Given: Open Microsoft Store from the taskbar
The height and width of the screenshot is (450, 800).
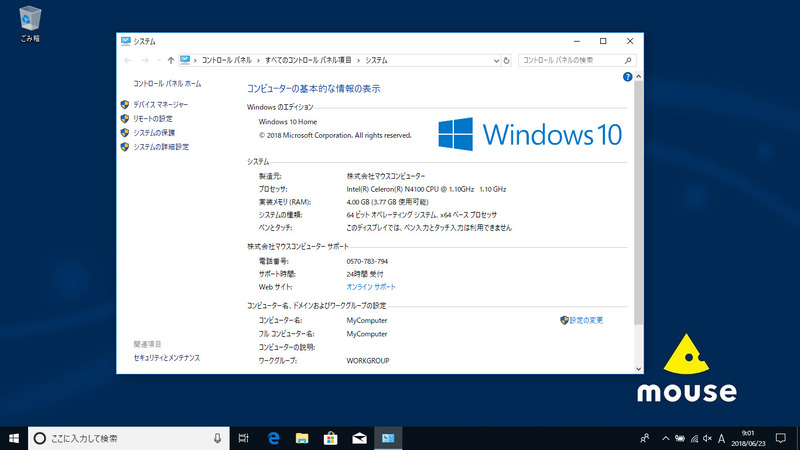Looking at the screenshot, I should 331,438.
